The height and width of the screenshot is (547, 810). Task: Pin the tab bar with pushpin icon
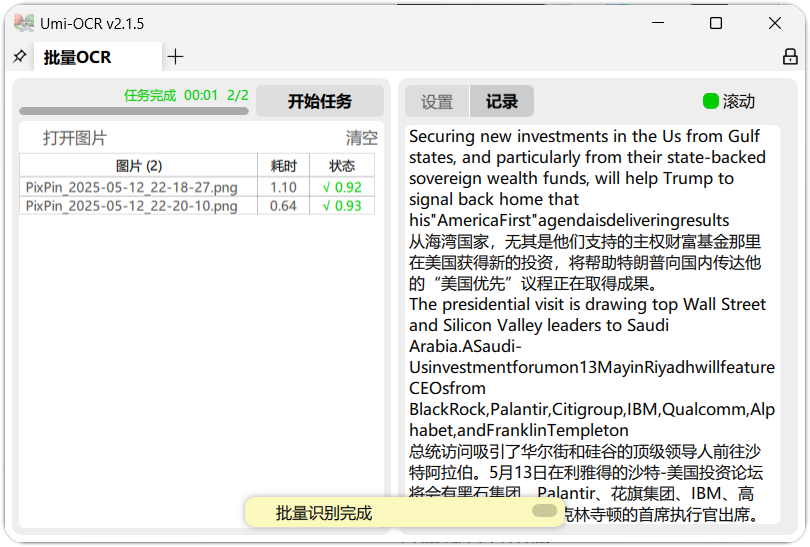(20, 56)
